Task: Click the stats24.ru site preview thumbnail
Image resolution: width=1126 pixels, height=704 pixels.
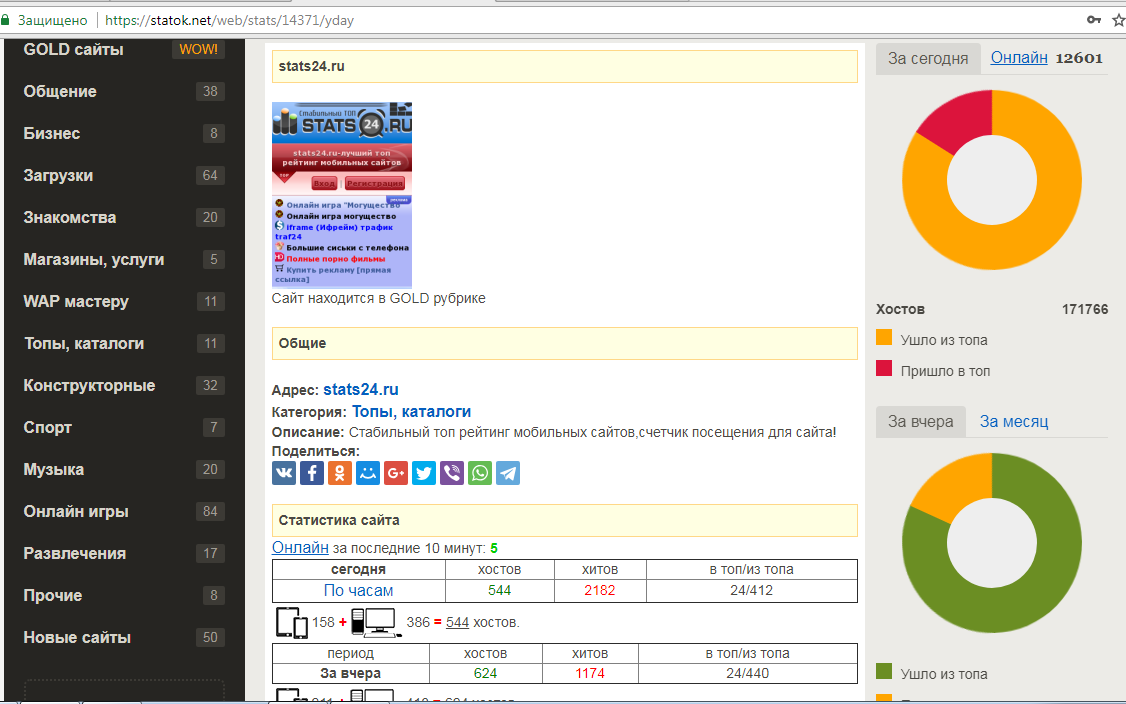Action: click(341, 195)
